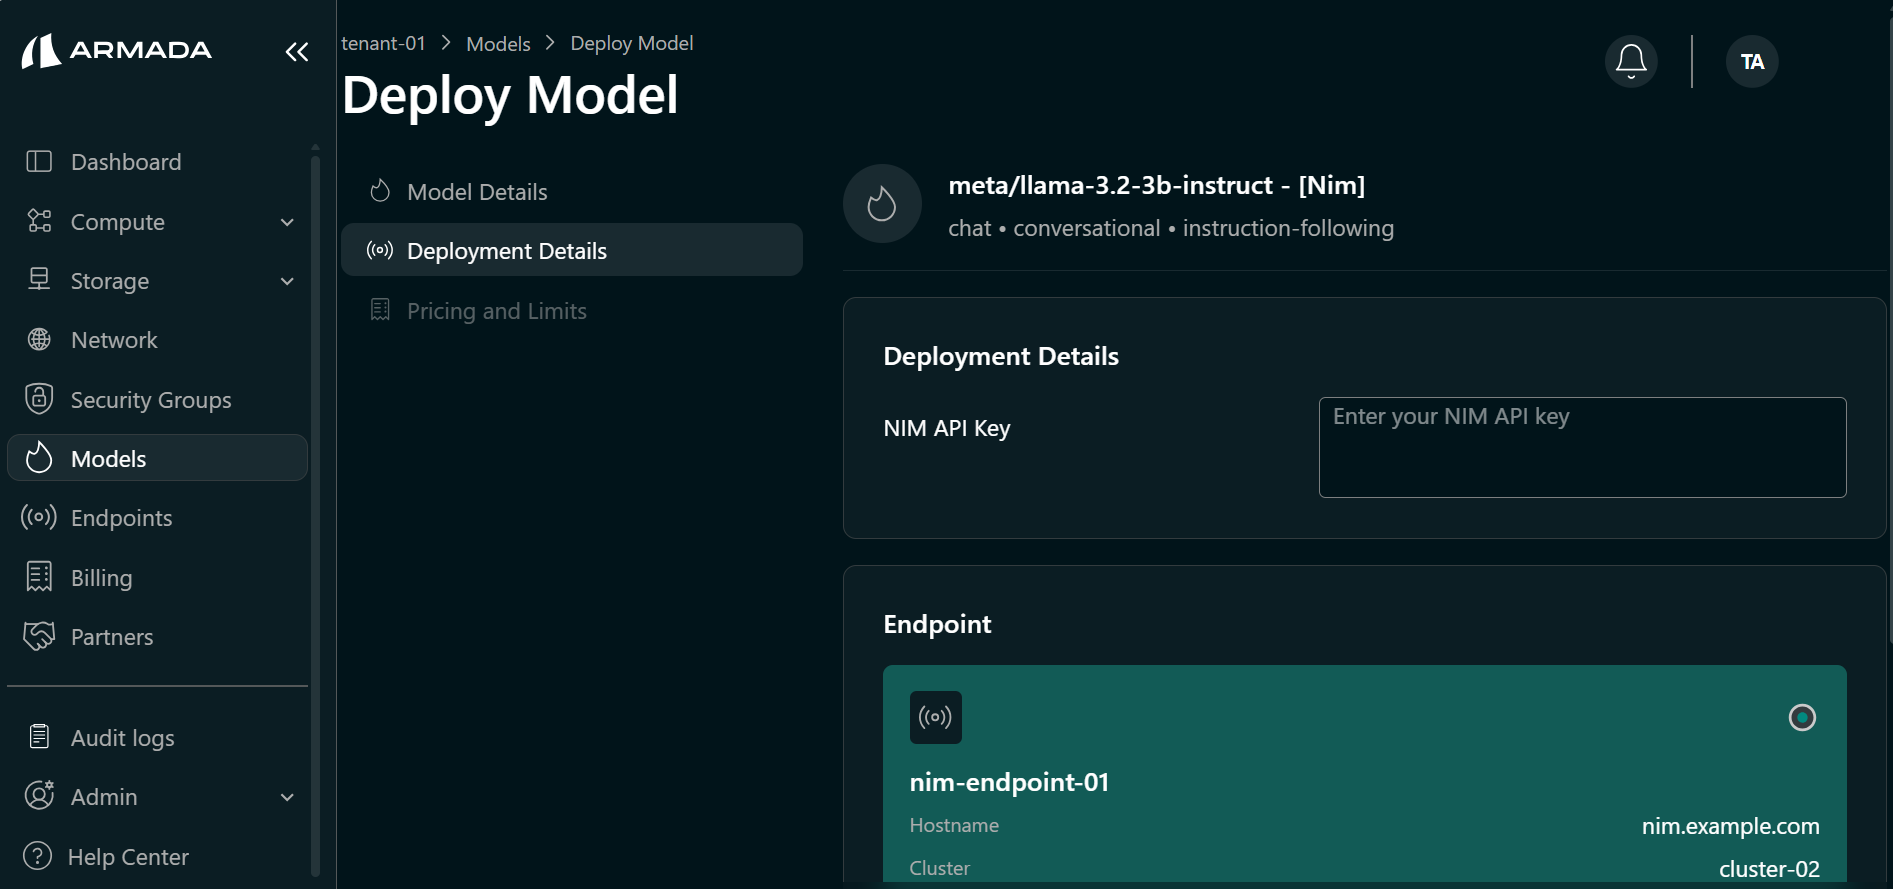Click the Model Details flame icon
This screenshot has width=1893, height=889.
pyautogui.click(x=380, y=191)
